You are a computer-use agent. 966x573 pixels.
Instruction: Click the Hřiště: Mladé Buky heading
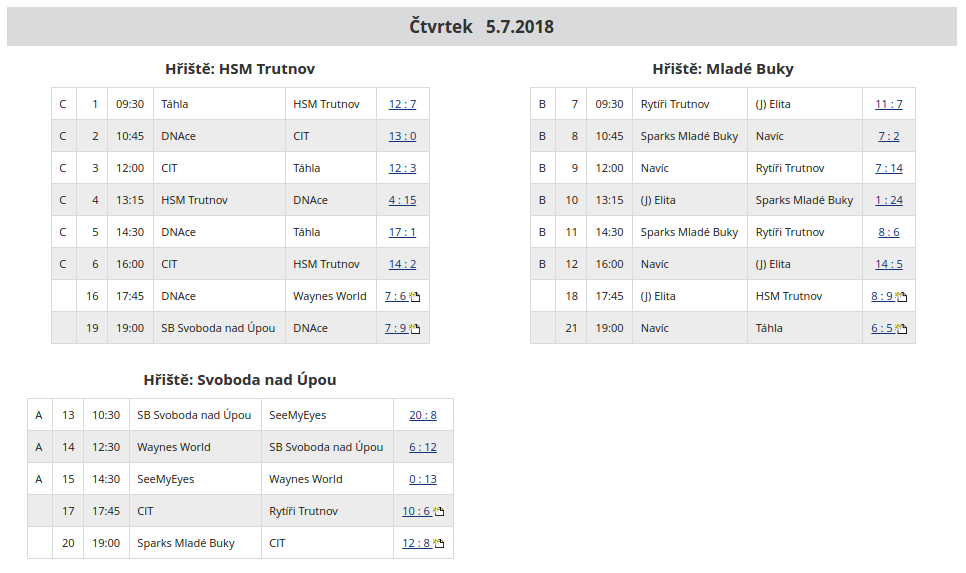(x=722, y=69)
